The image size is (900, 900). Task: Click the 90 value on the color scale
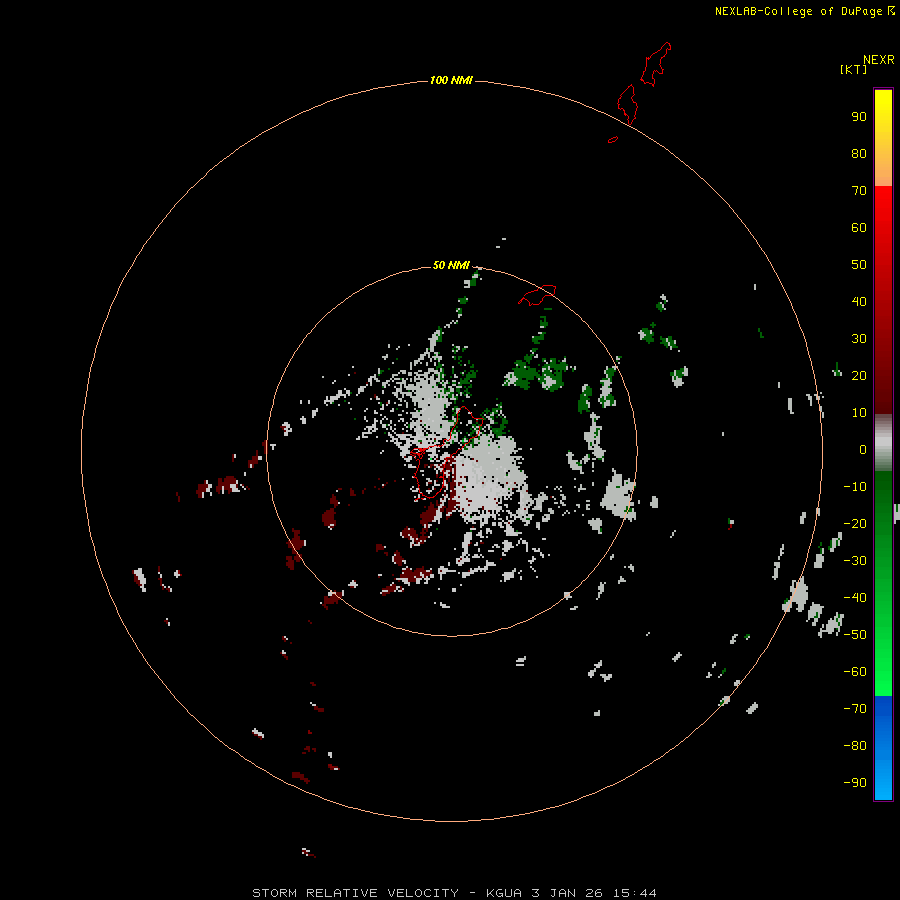tap(859, 117)
